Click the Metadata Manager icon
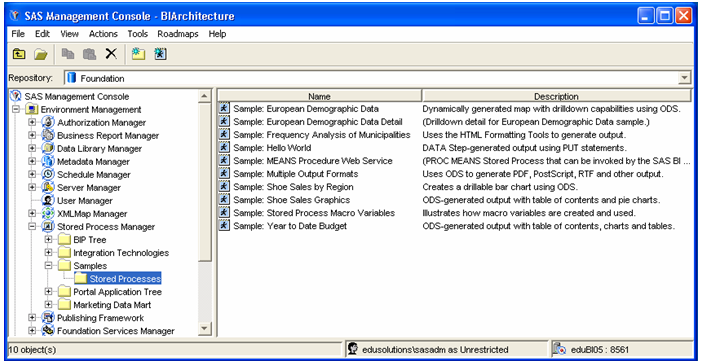Image resolution: width=701 pixels, height=364 pixels. [x=48, y=161]
